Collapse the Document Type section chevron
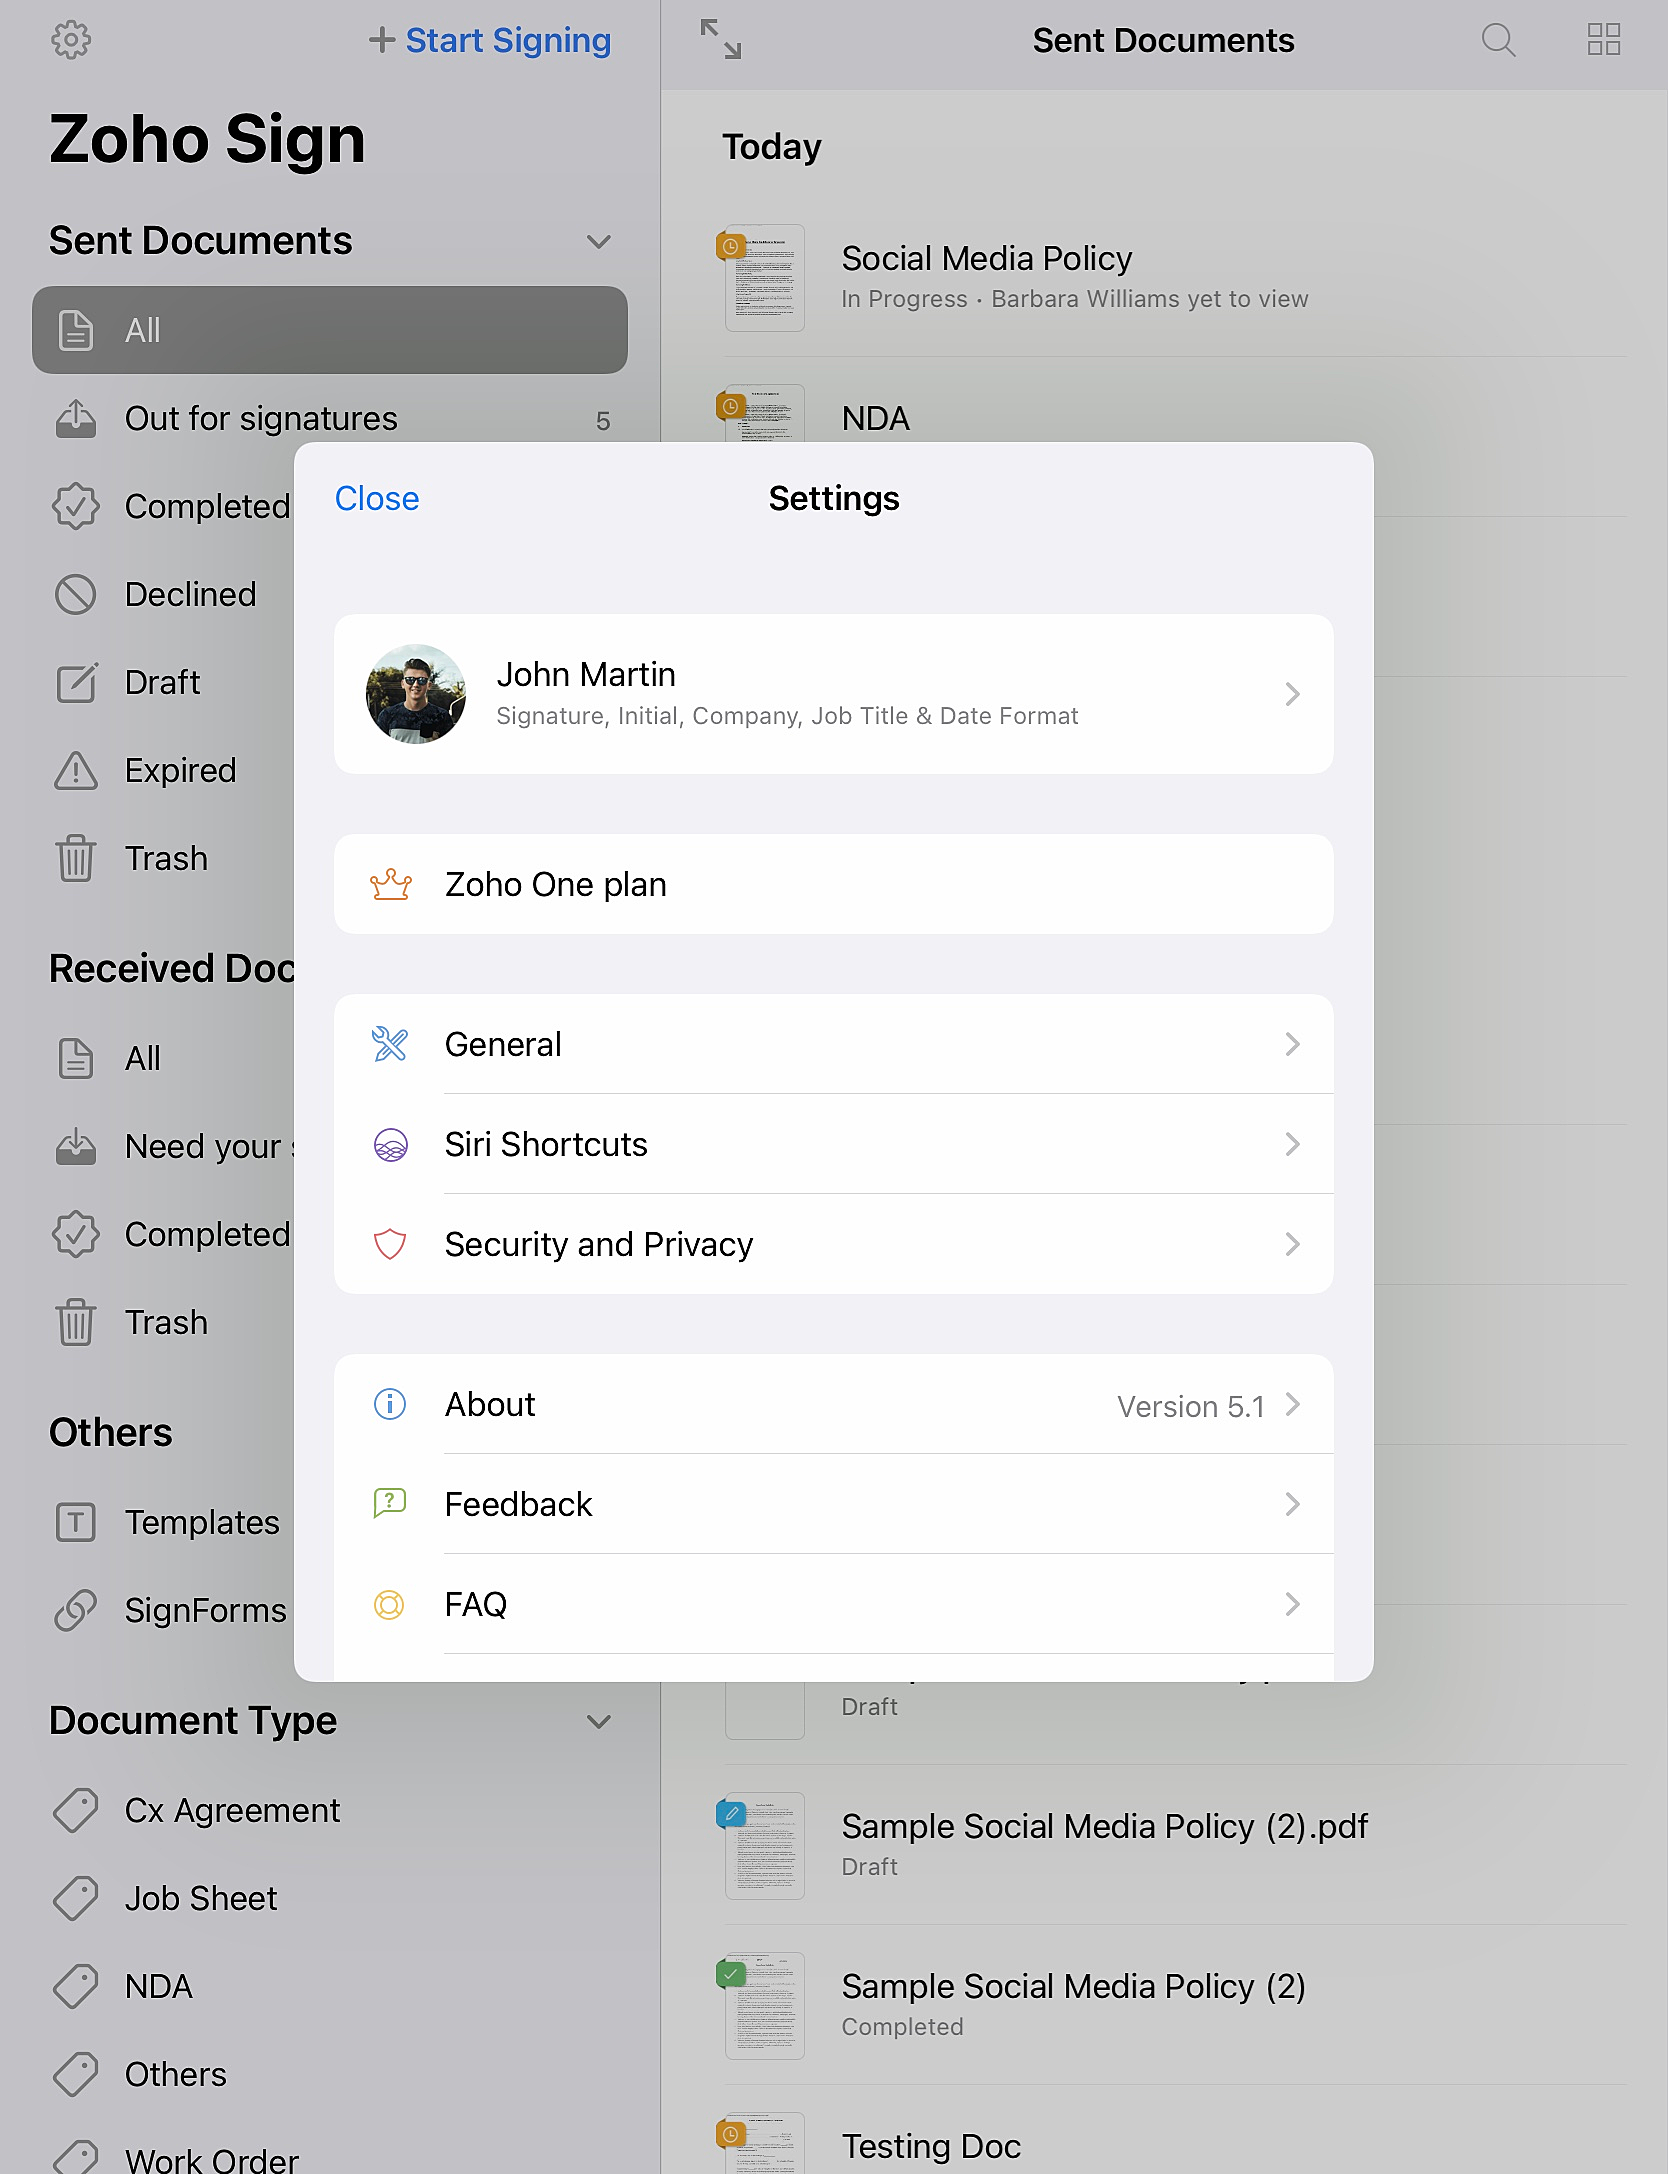 pos(599,1721)
